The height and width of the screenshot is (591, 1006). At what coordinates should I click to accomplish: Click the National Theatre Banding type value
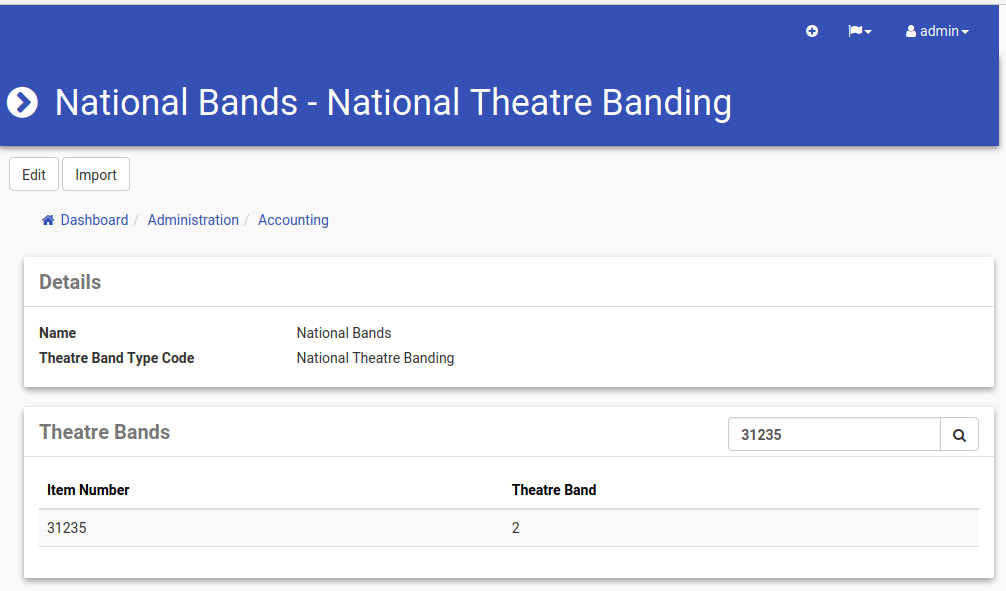375,358
